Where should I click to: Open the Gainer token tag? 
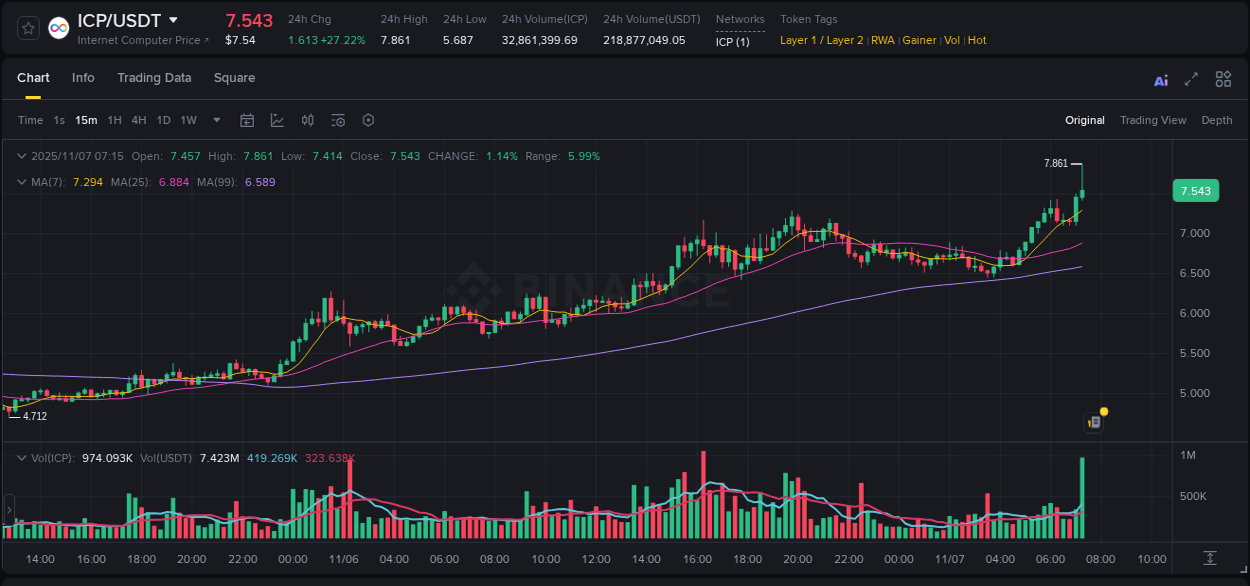point(919,40)
